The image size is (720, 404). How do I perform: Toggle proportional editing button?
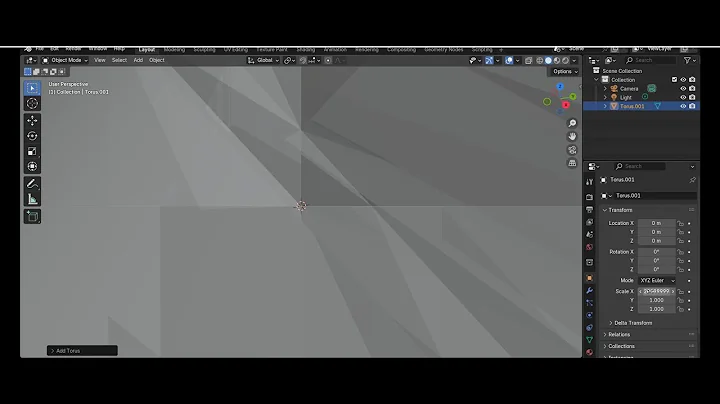click(328, 61)
